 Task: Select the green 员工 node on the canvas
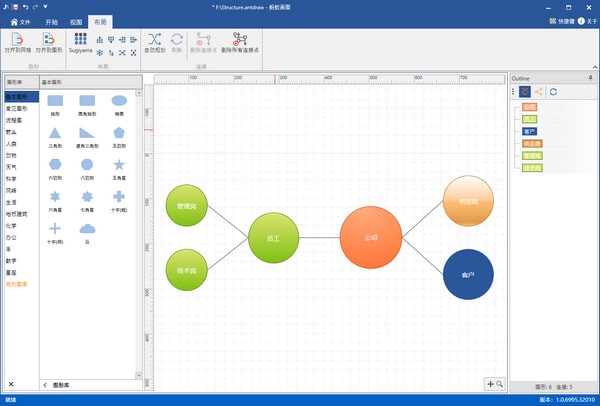[x=273, y=238]
